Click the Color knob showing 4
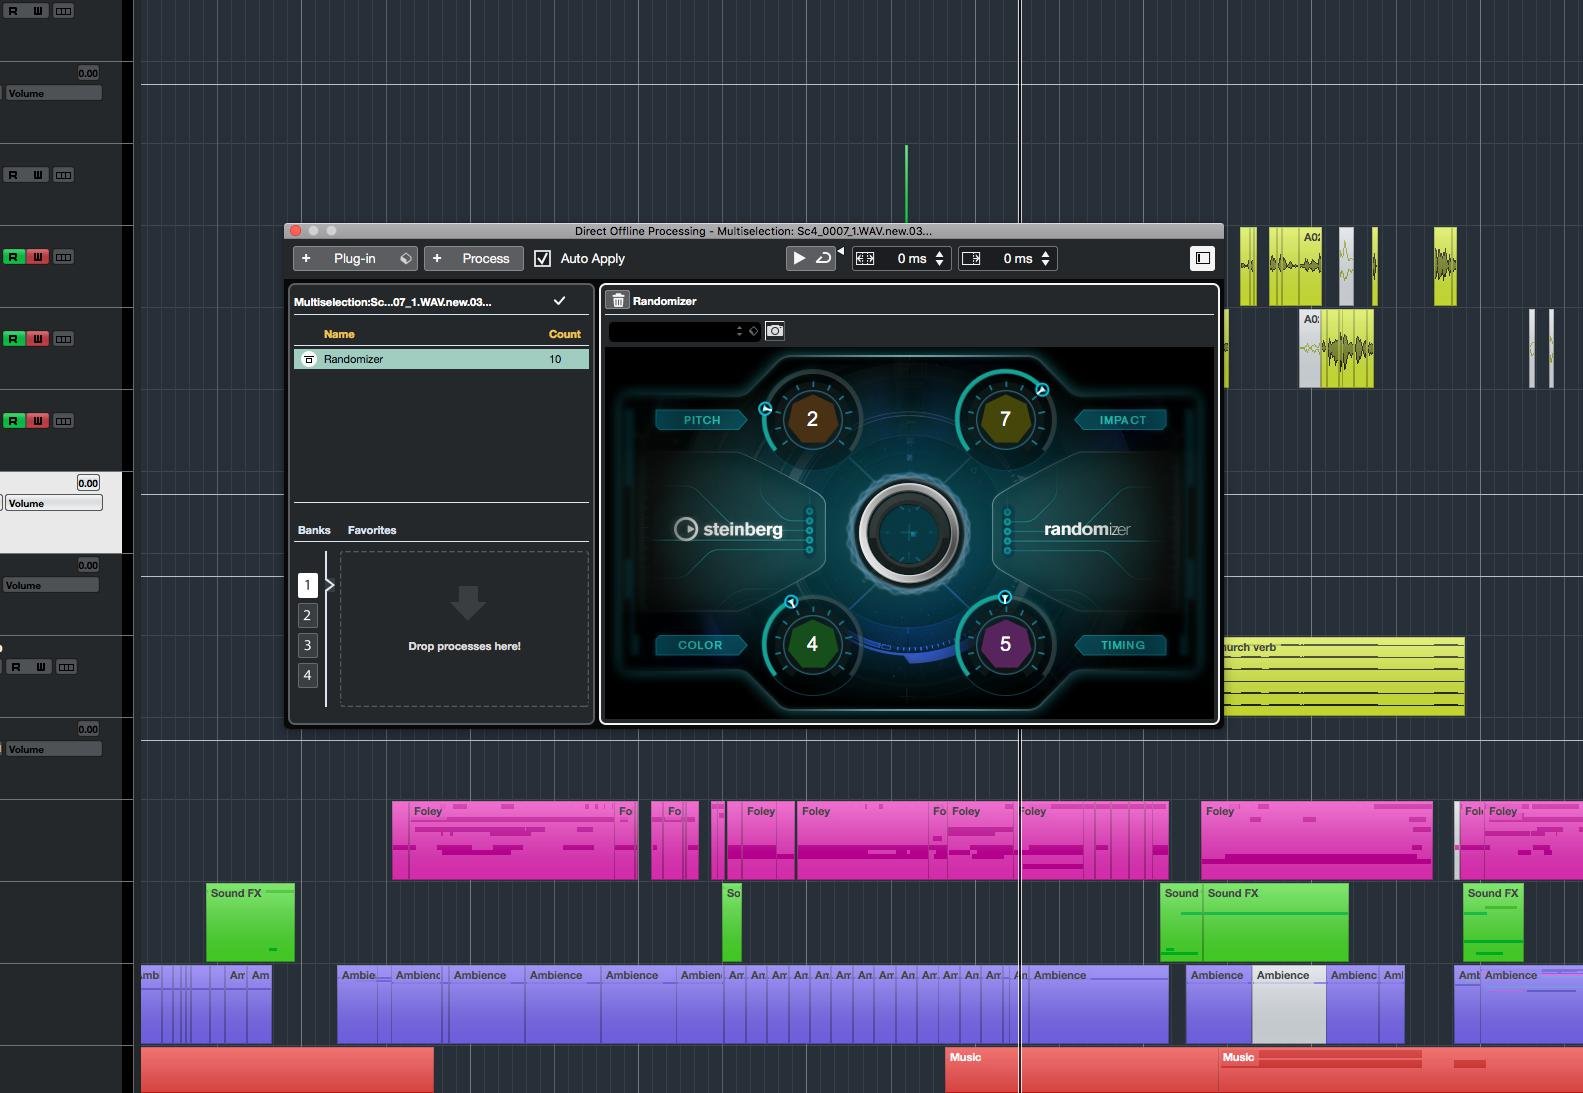Viewport: 1583px width, 1093px height. click(x=812, y=644)
